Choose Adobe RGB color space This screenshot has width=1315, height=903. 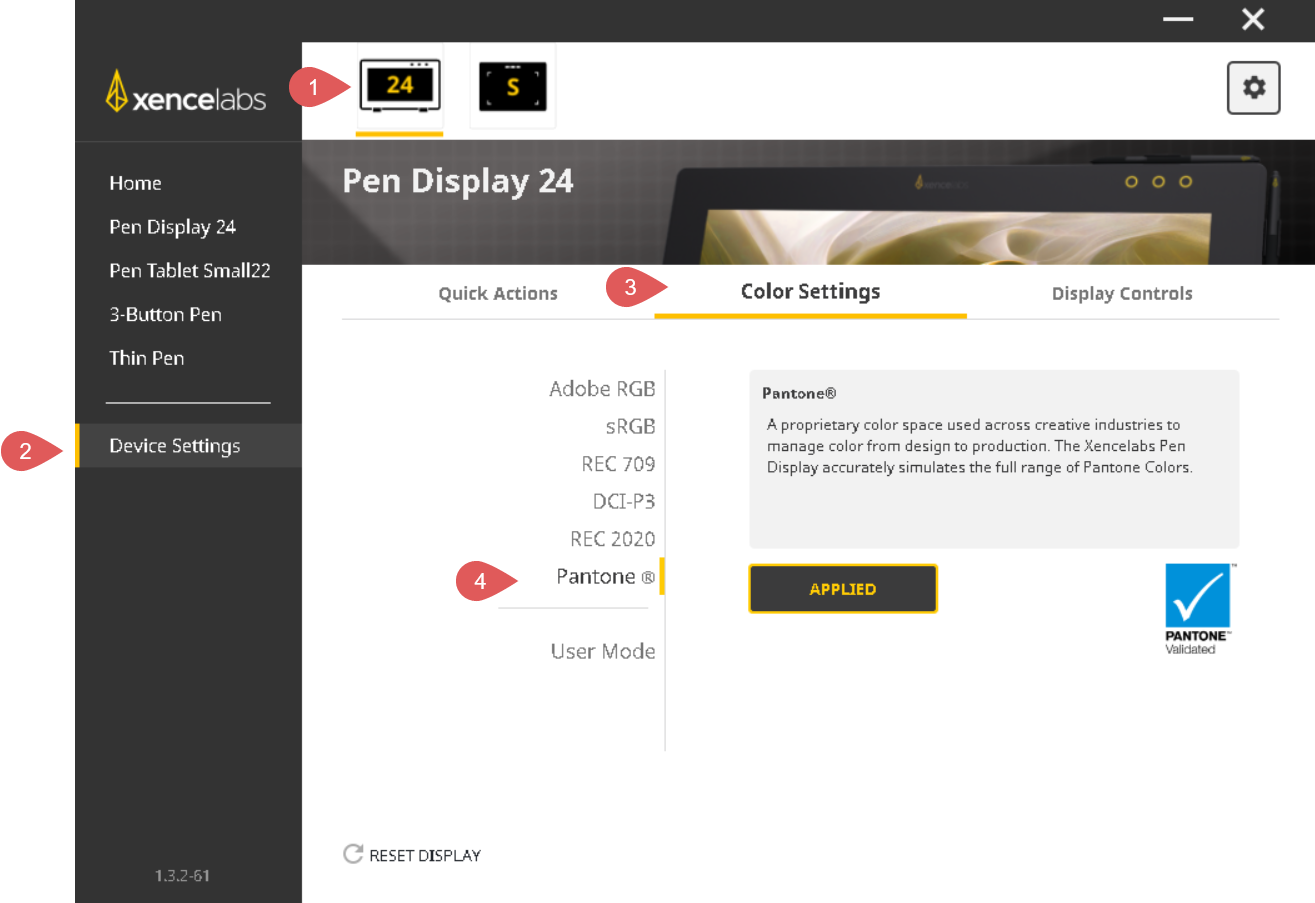click(x=602, y=389)
